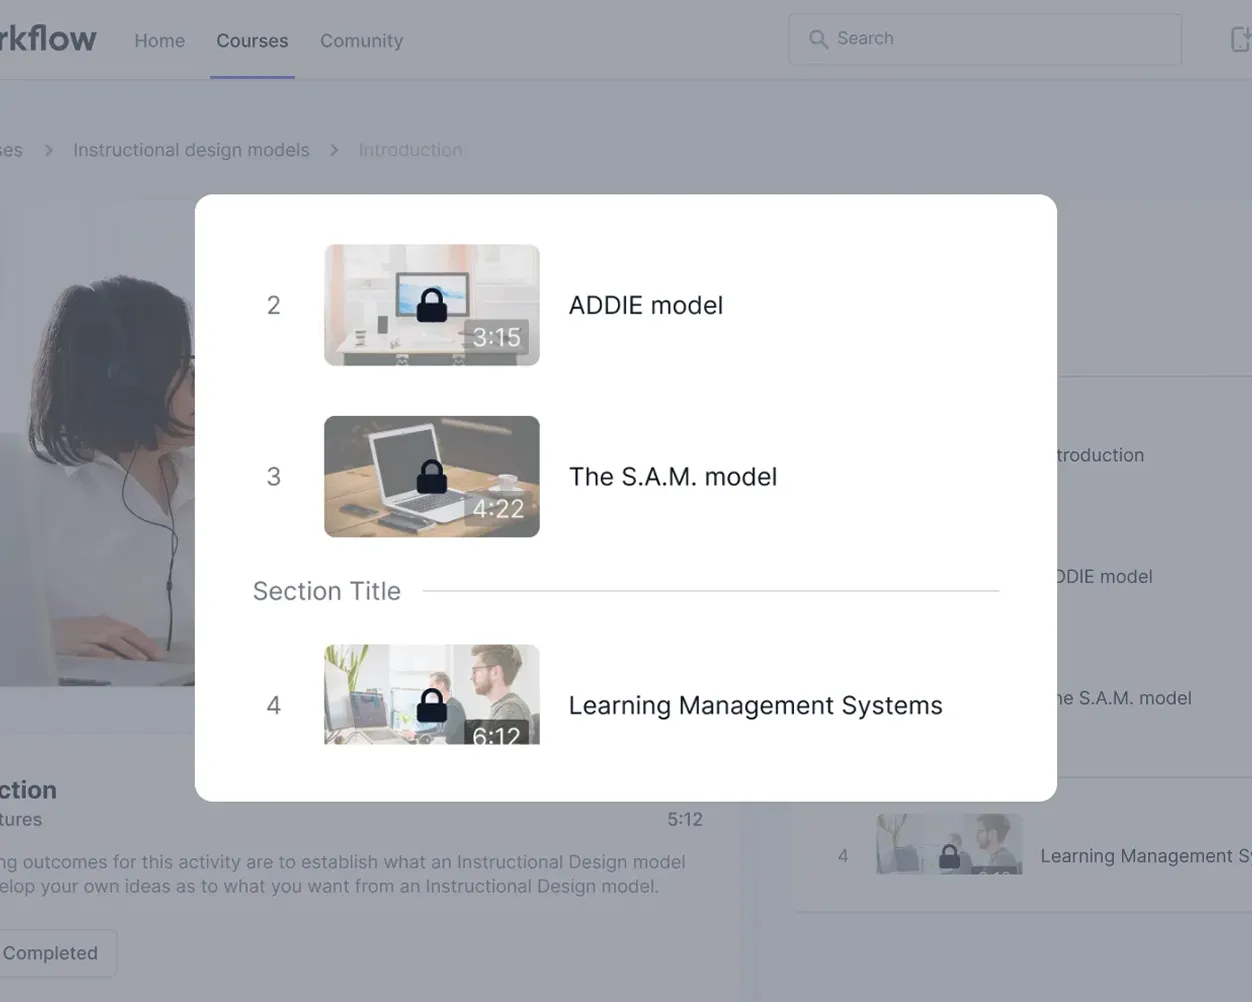Click the background sidebar Introduction entry

pyautogui.click(x=1101, y=455)
